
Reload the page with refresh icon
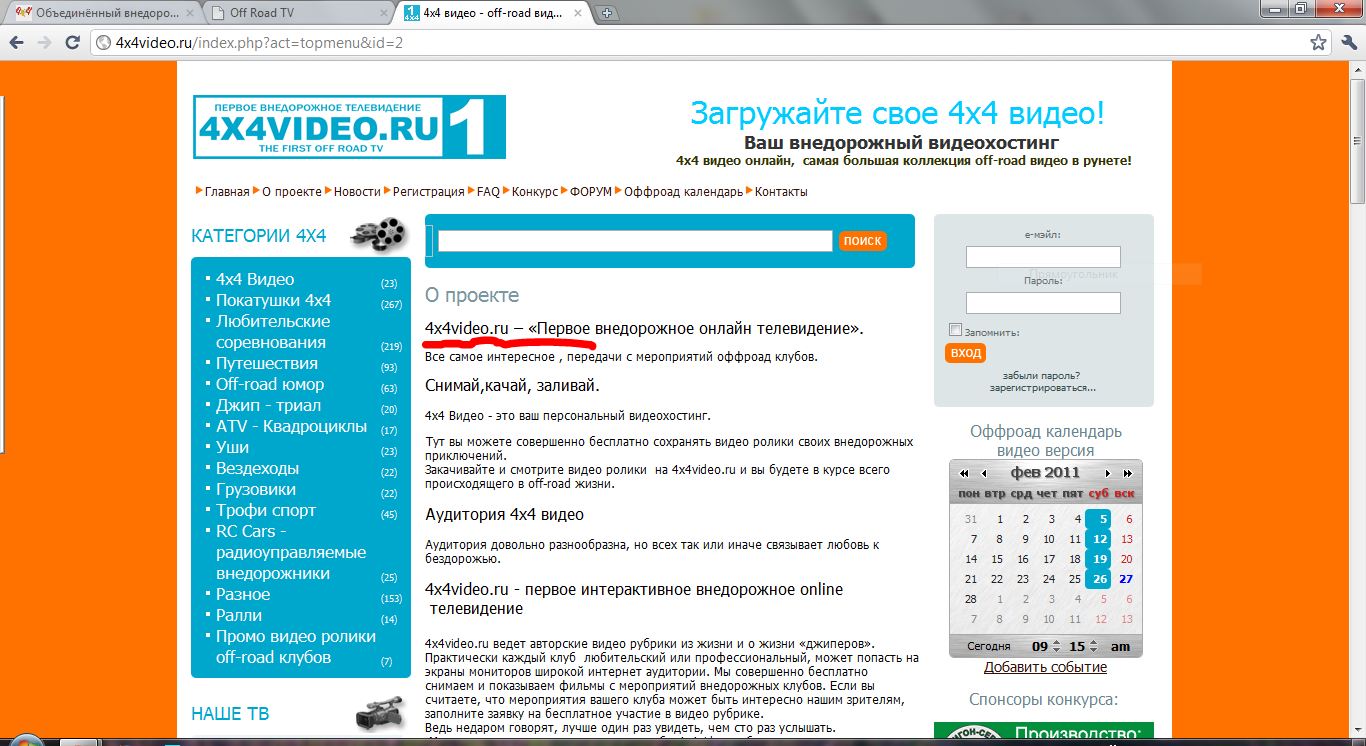[x=72, y=43]
